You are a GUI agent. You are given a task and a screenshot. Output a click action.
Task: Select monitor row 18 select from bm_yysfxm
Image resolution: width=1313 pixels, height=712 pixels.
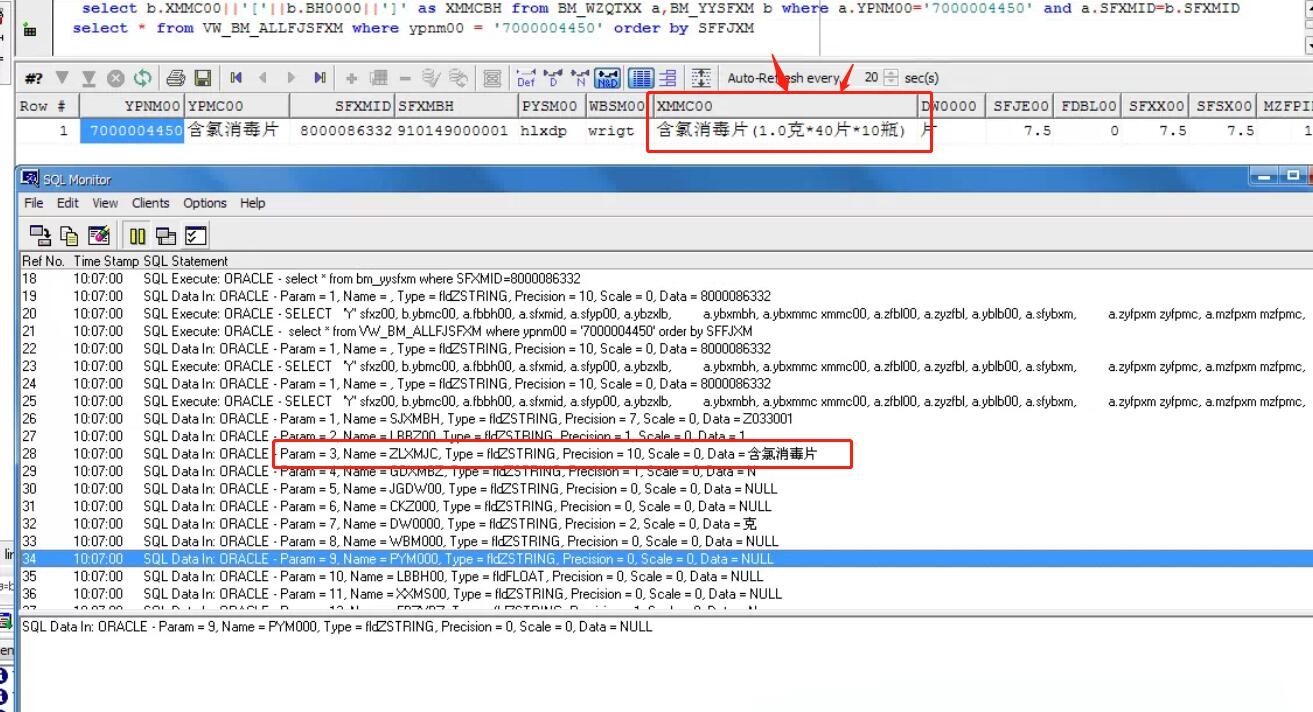coord(666,279)
